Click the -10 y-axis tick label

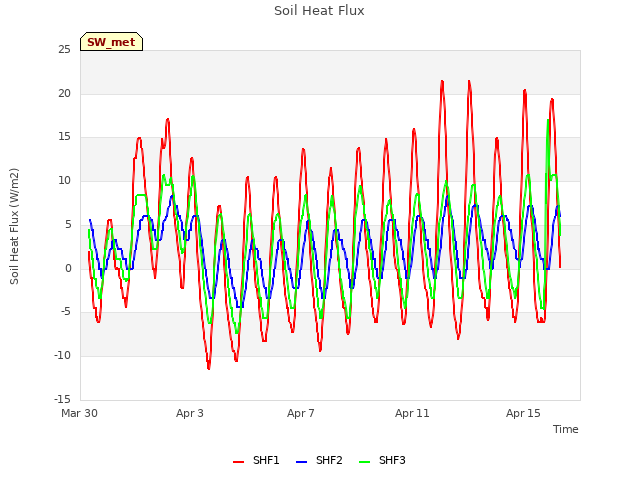tap(62, 356)
